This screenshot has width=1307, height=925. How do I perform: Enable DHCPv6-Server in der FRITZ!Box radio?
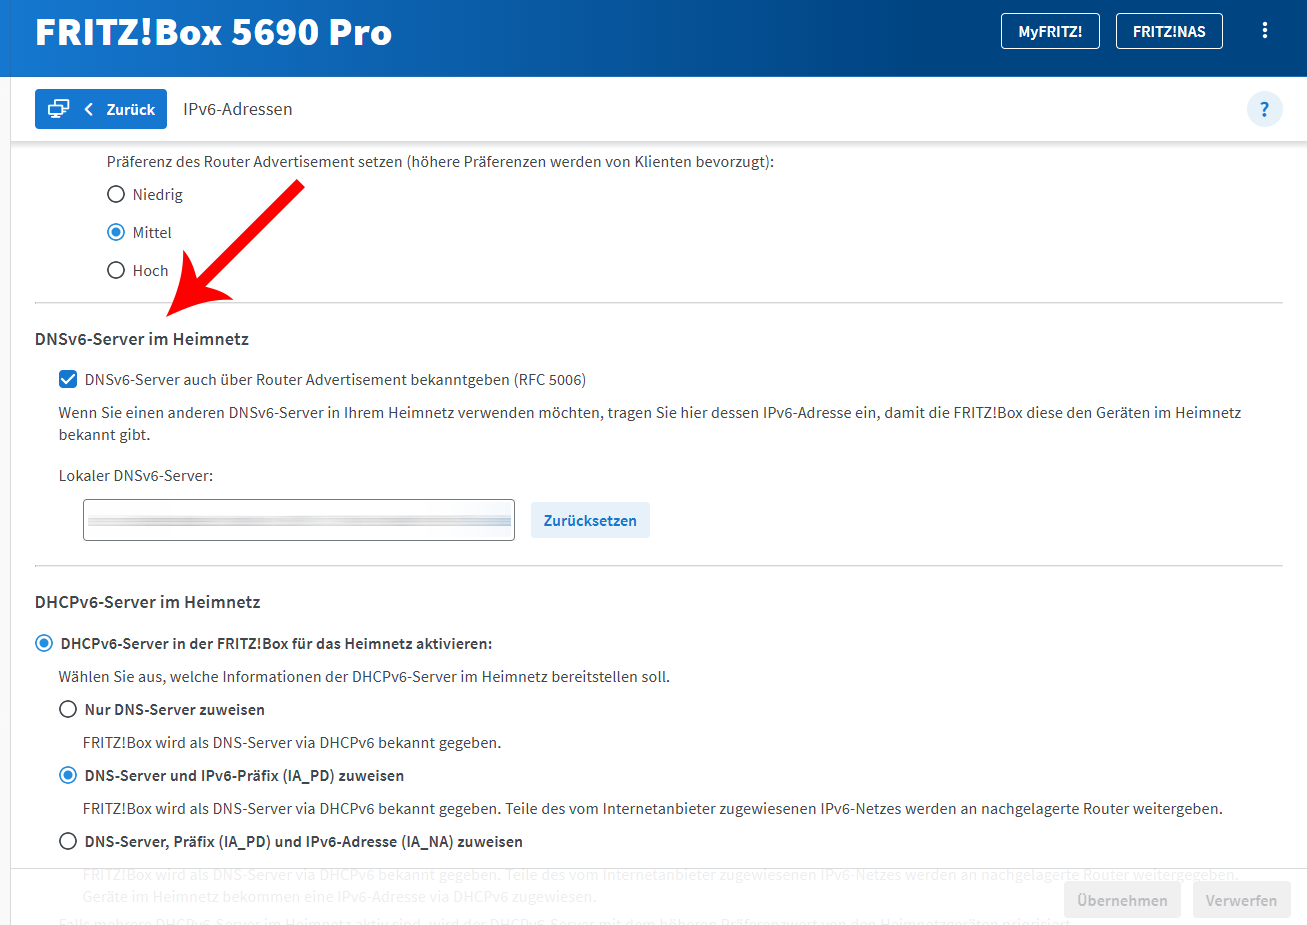[44, 643]
